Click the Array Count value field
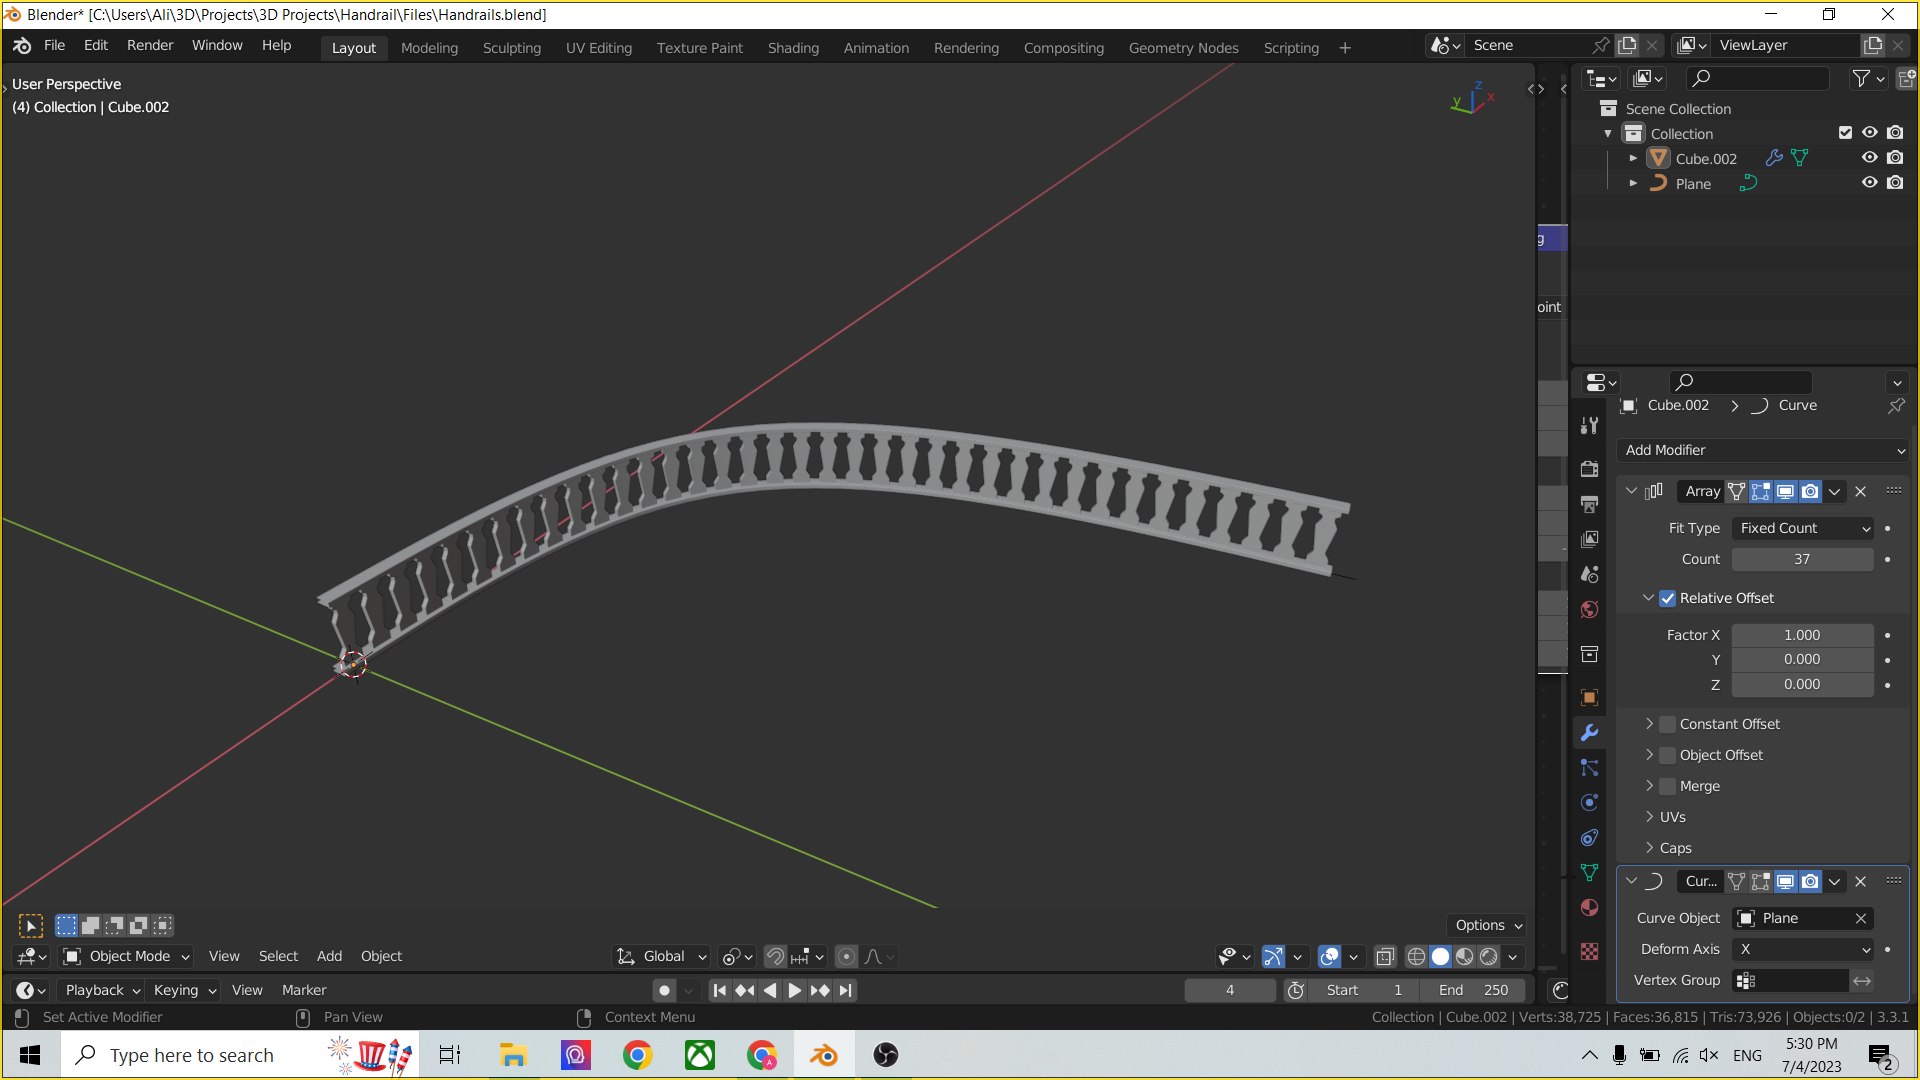 (x=1802, y=559)
